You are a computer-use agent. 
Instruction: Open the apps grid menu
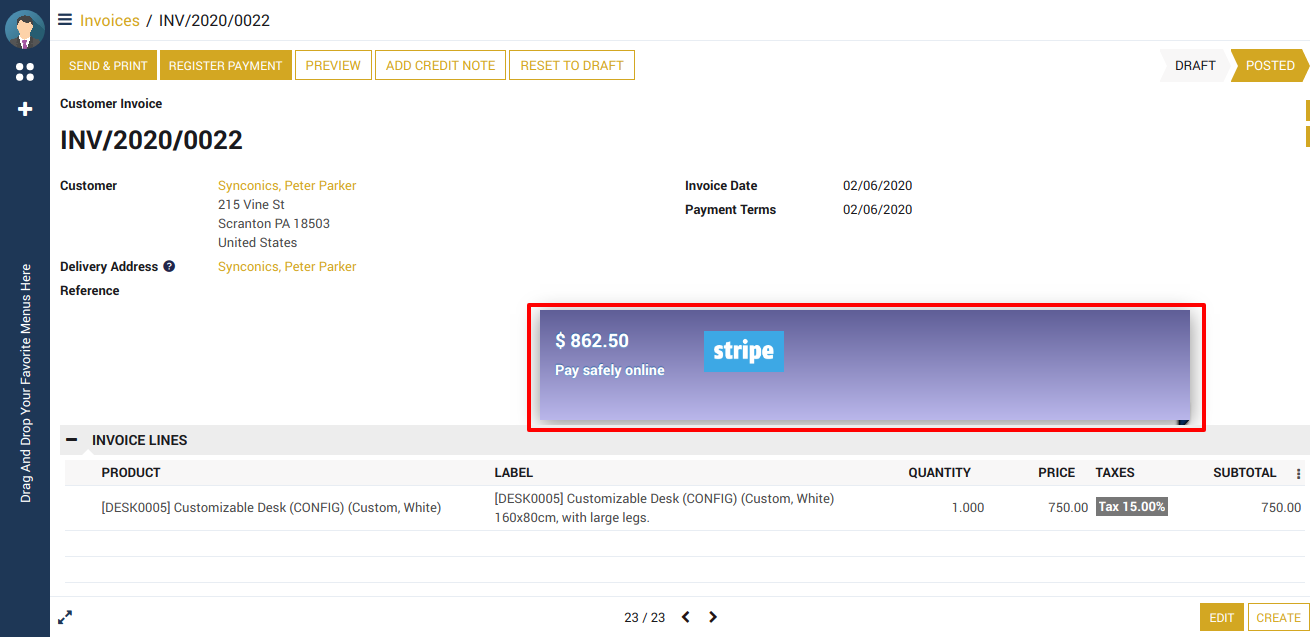point(25,72)
